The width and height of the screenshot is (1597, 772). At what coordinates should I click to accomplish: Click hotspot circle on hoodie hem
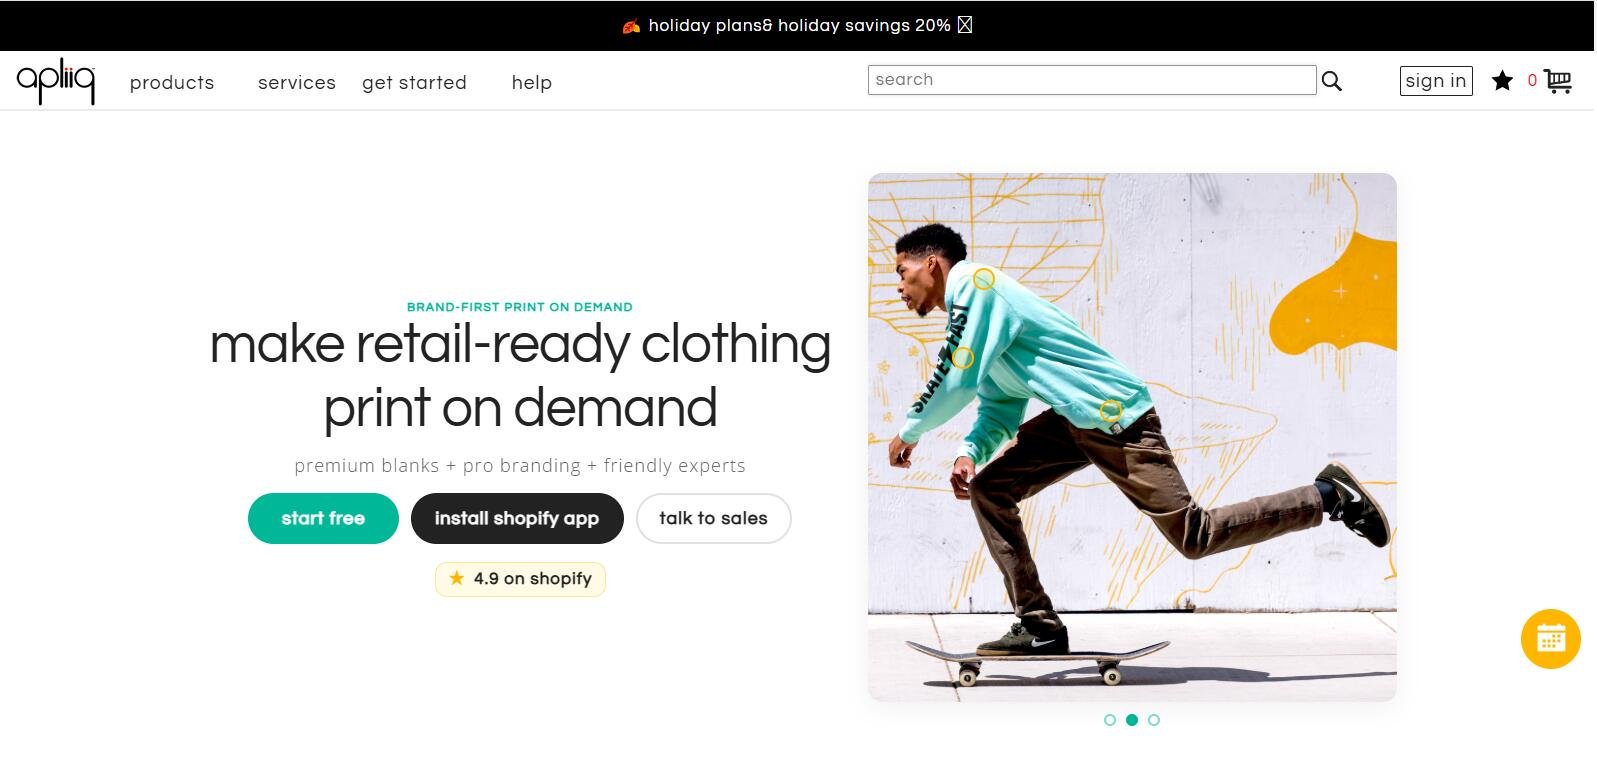pos(1111,410)
